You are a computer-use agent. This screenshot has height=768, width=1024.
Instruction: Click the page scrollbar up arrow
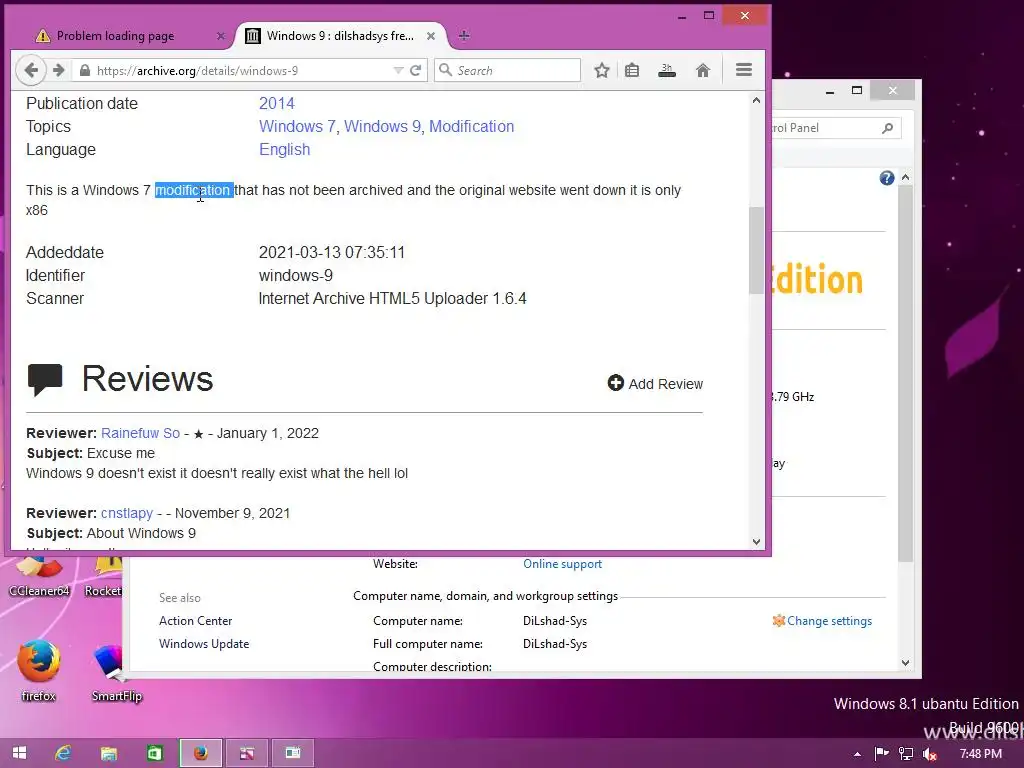tap(756, 101)
